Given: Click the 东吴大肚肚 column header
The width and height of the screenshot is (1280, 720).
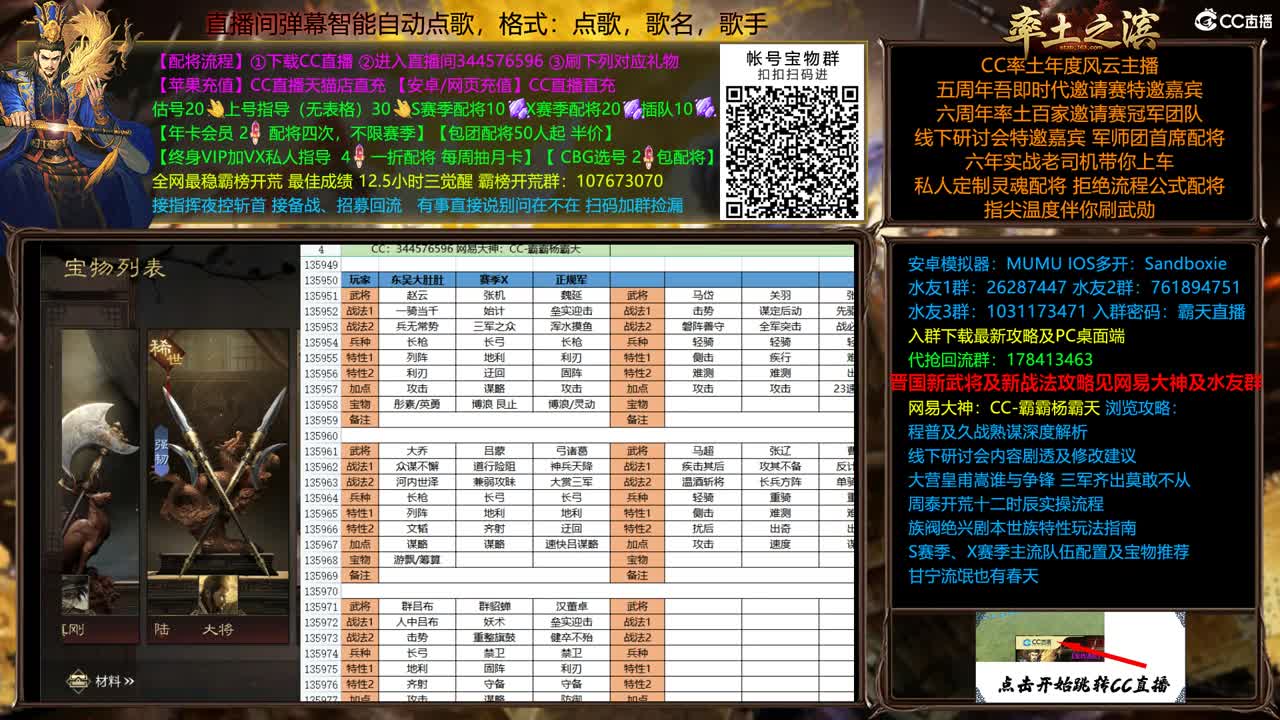Looking at the screenshot, I should 416,280.
